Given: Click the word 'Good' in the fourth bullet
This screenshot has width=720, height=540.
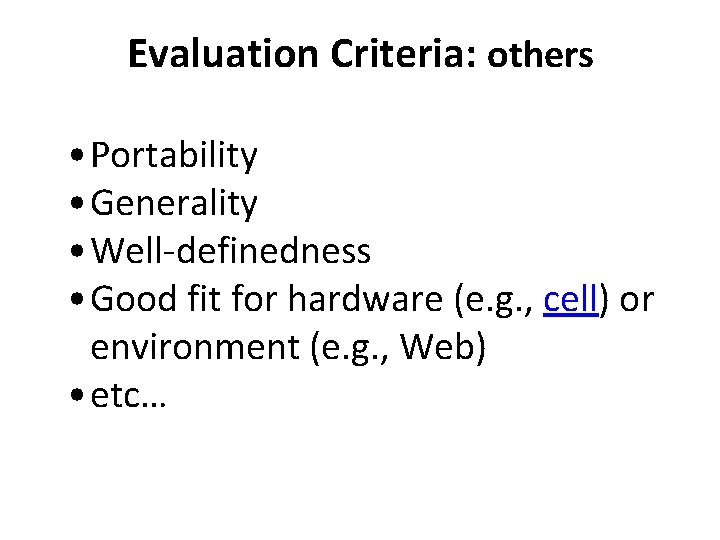Looking at the screenshot, I should coord(132,300).
